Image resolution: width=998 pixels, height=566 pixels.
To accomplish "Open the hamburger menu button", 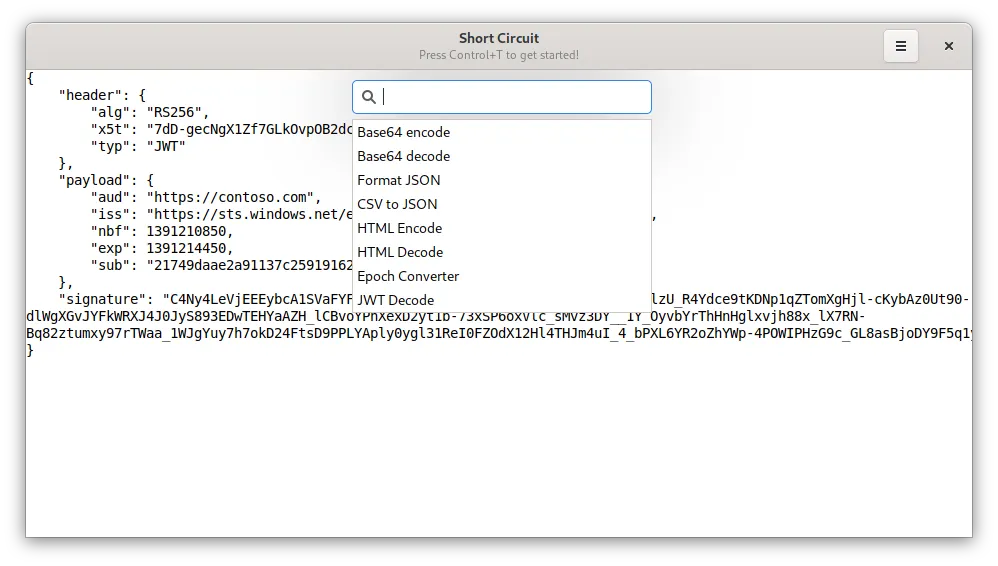I will (901, 46).
